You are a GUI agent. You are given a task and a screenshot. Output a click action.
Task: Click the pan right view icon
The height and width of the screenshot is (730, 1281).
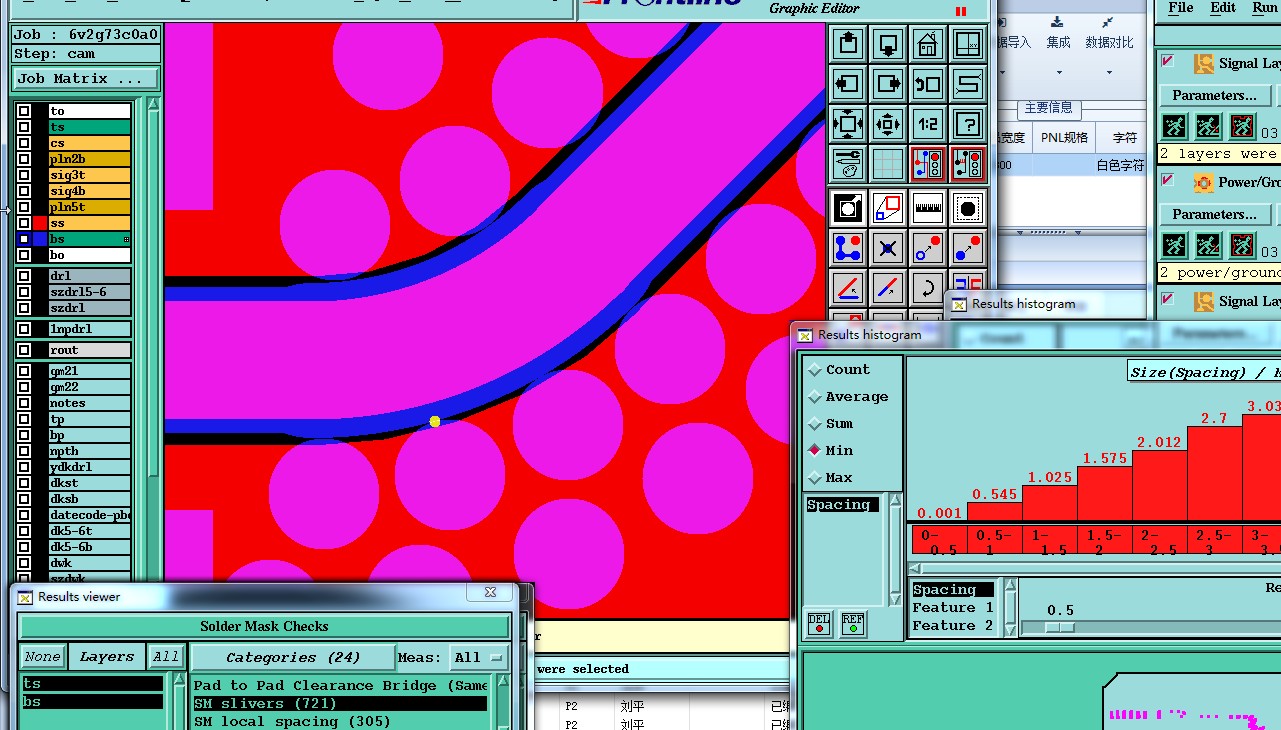888,84
